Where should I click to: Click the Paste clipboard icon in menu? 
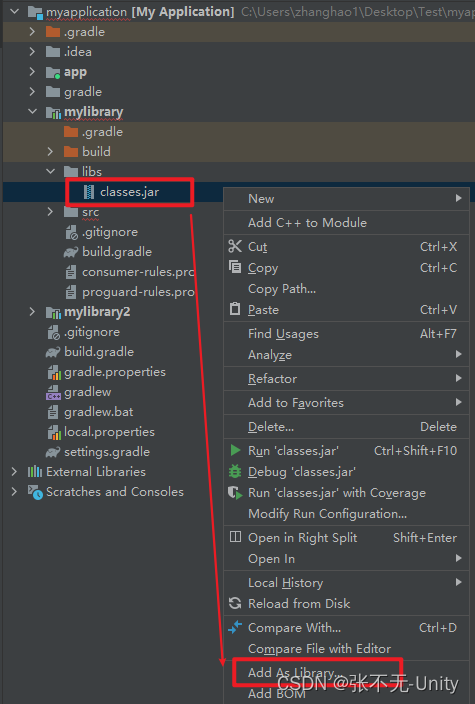pos(235,309)
